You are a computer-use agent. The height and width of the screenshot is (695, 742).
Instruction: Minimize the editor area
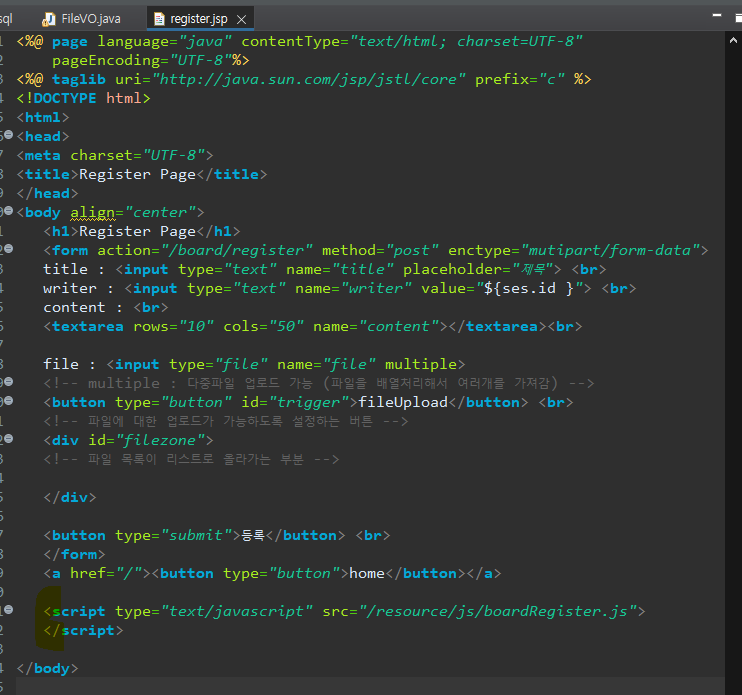coord(717,16)
